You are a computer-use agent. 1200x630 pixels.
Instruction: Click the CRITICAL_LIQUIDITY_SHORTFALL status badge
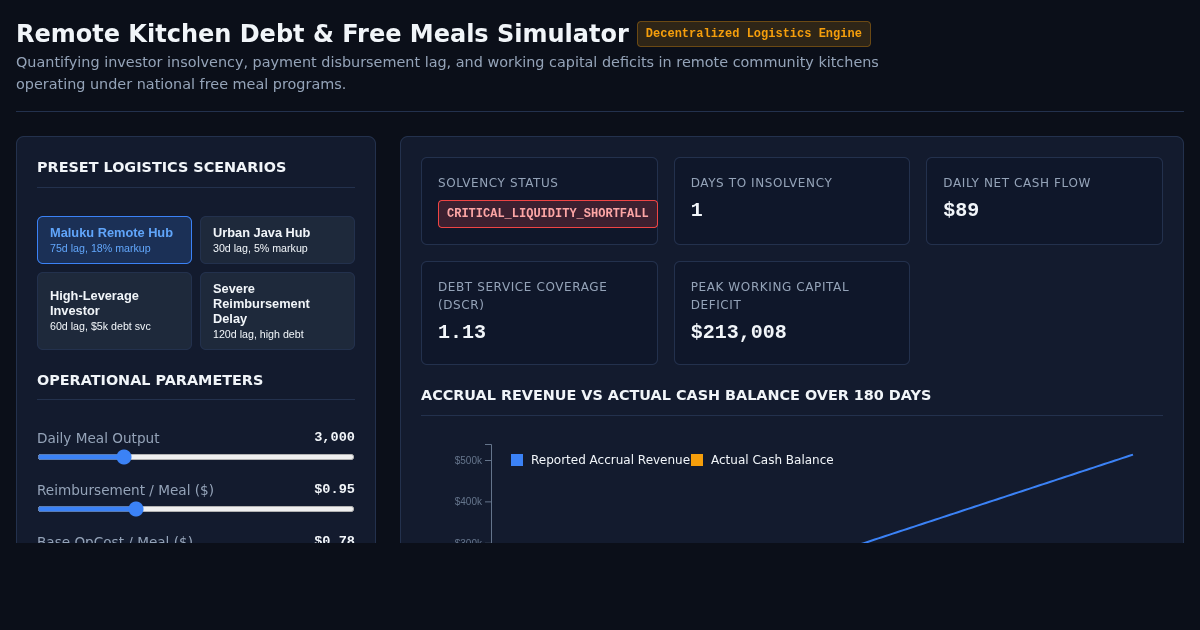point(548,214)
